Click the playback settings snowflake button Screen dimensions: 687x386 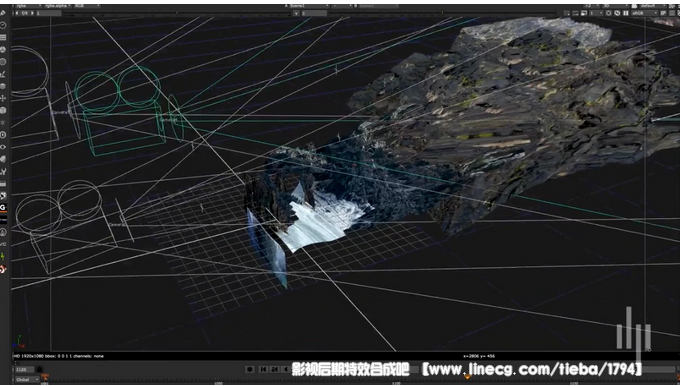point(250,369)
